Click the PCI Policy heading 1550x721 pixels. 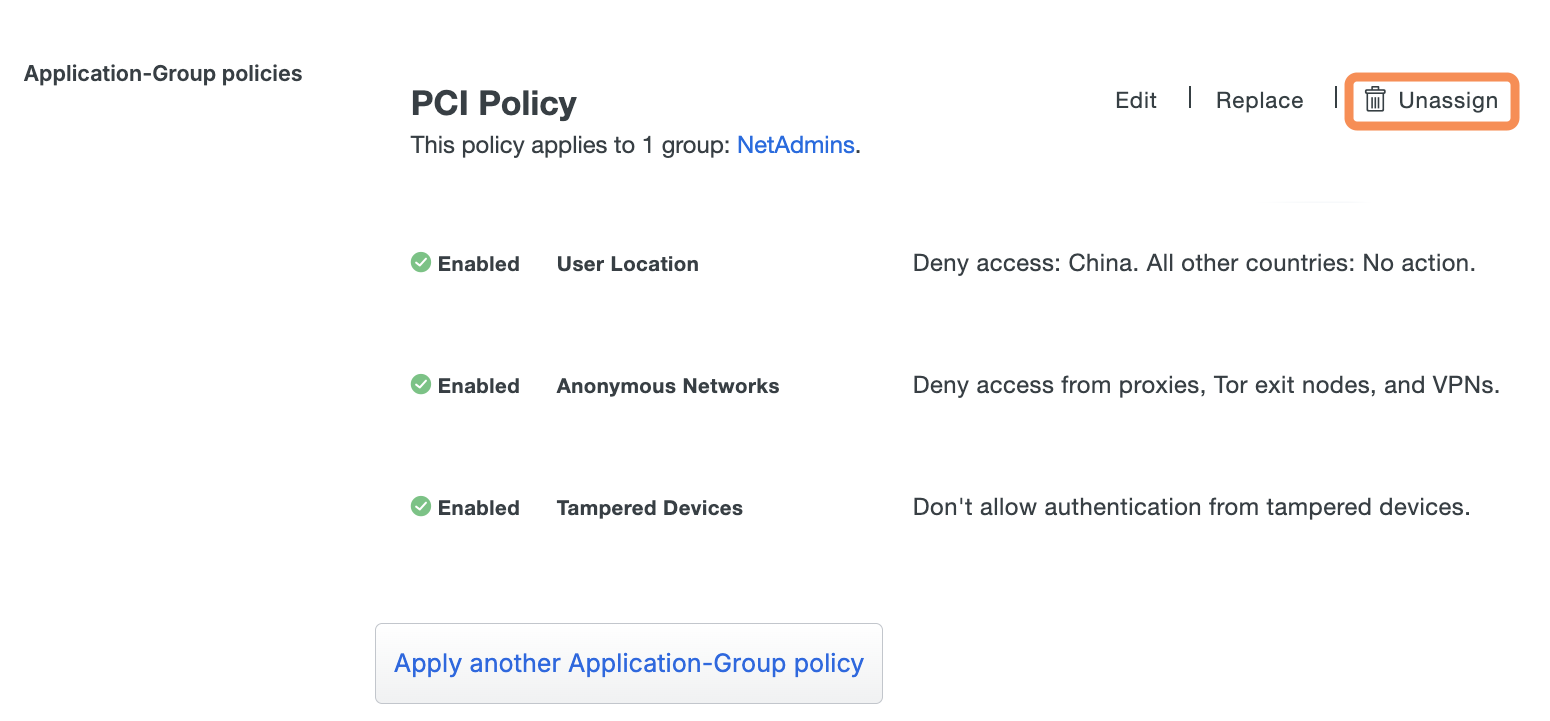493,103
